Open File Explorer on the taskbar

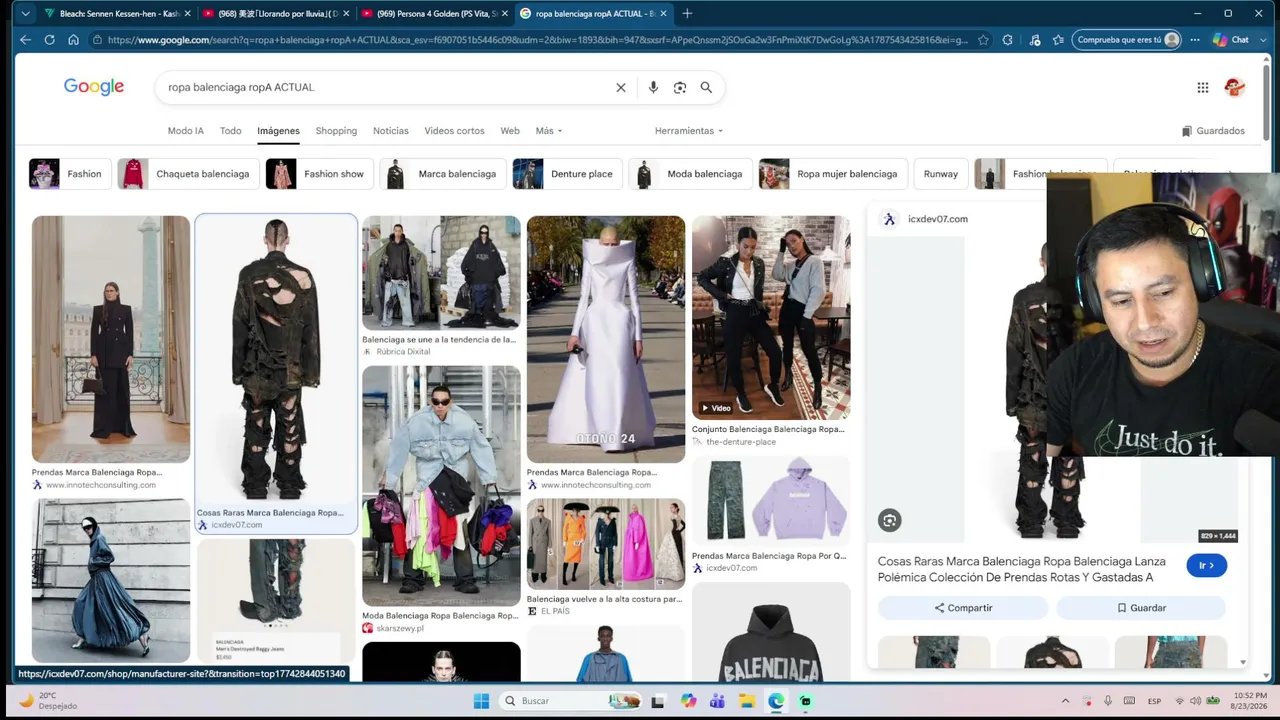[747, 701]
